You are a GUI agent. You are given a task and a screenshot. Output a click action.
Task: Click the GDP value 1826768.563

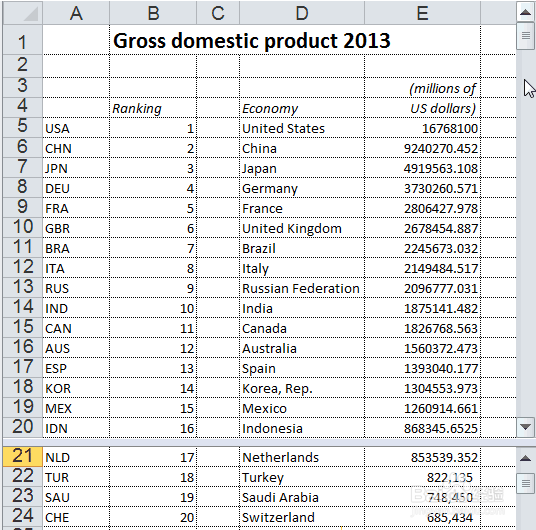[x=423, y=328]
